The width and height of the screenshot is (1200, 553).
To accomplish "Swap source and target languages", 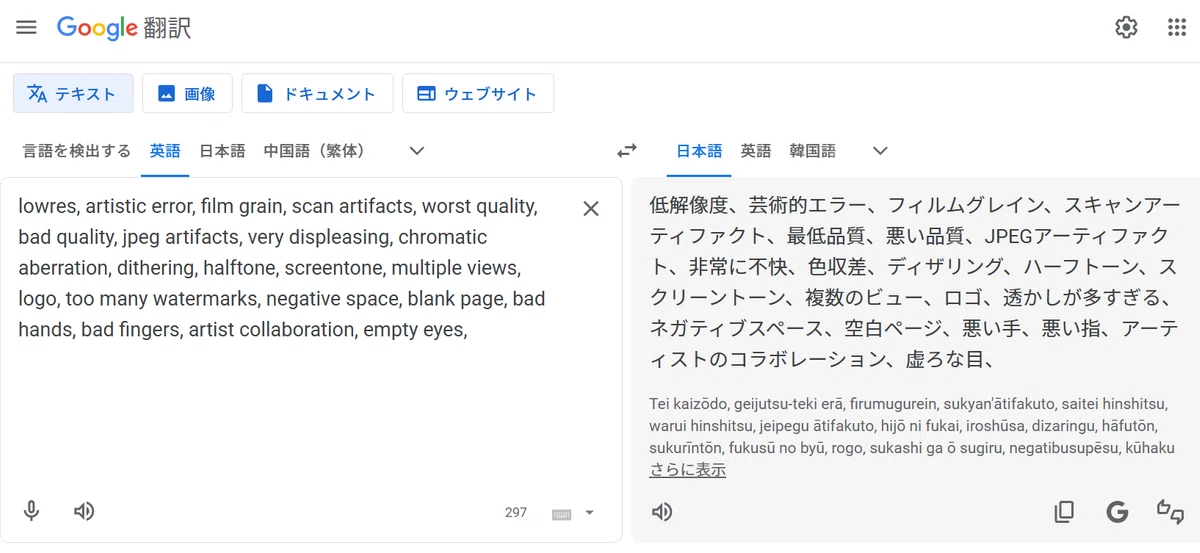I will 627,151.
